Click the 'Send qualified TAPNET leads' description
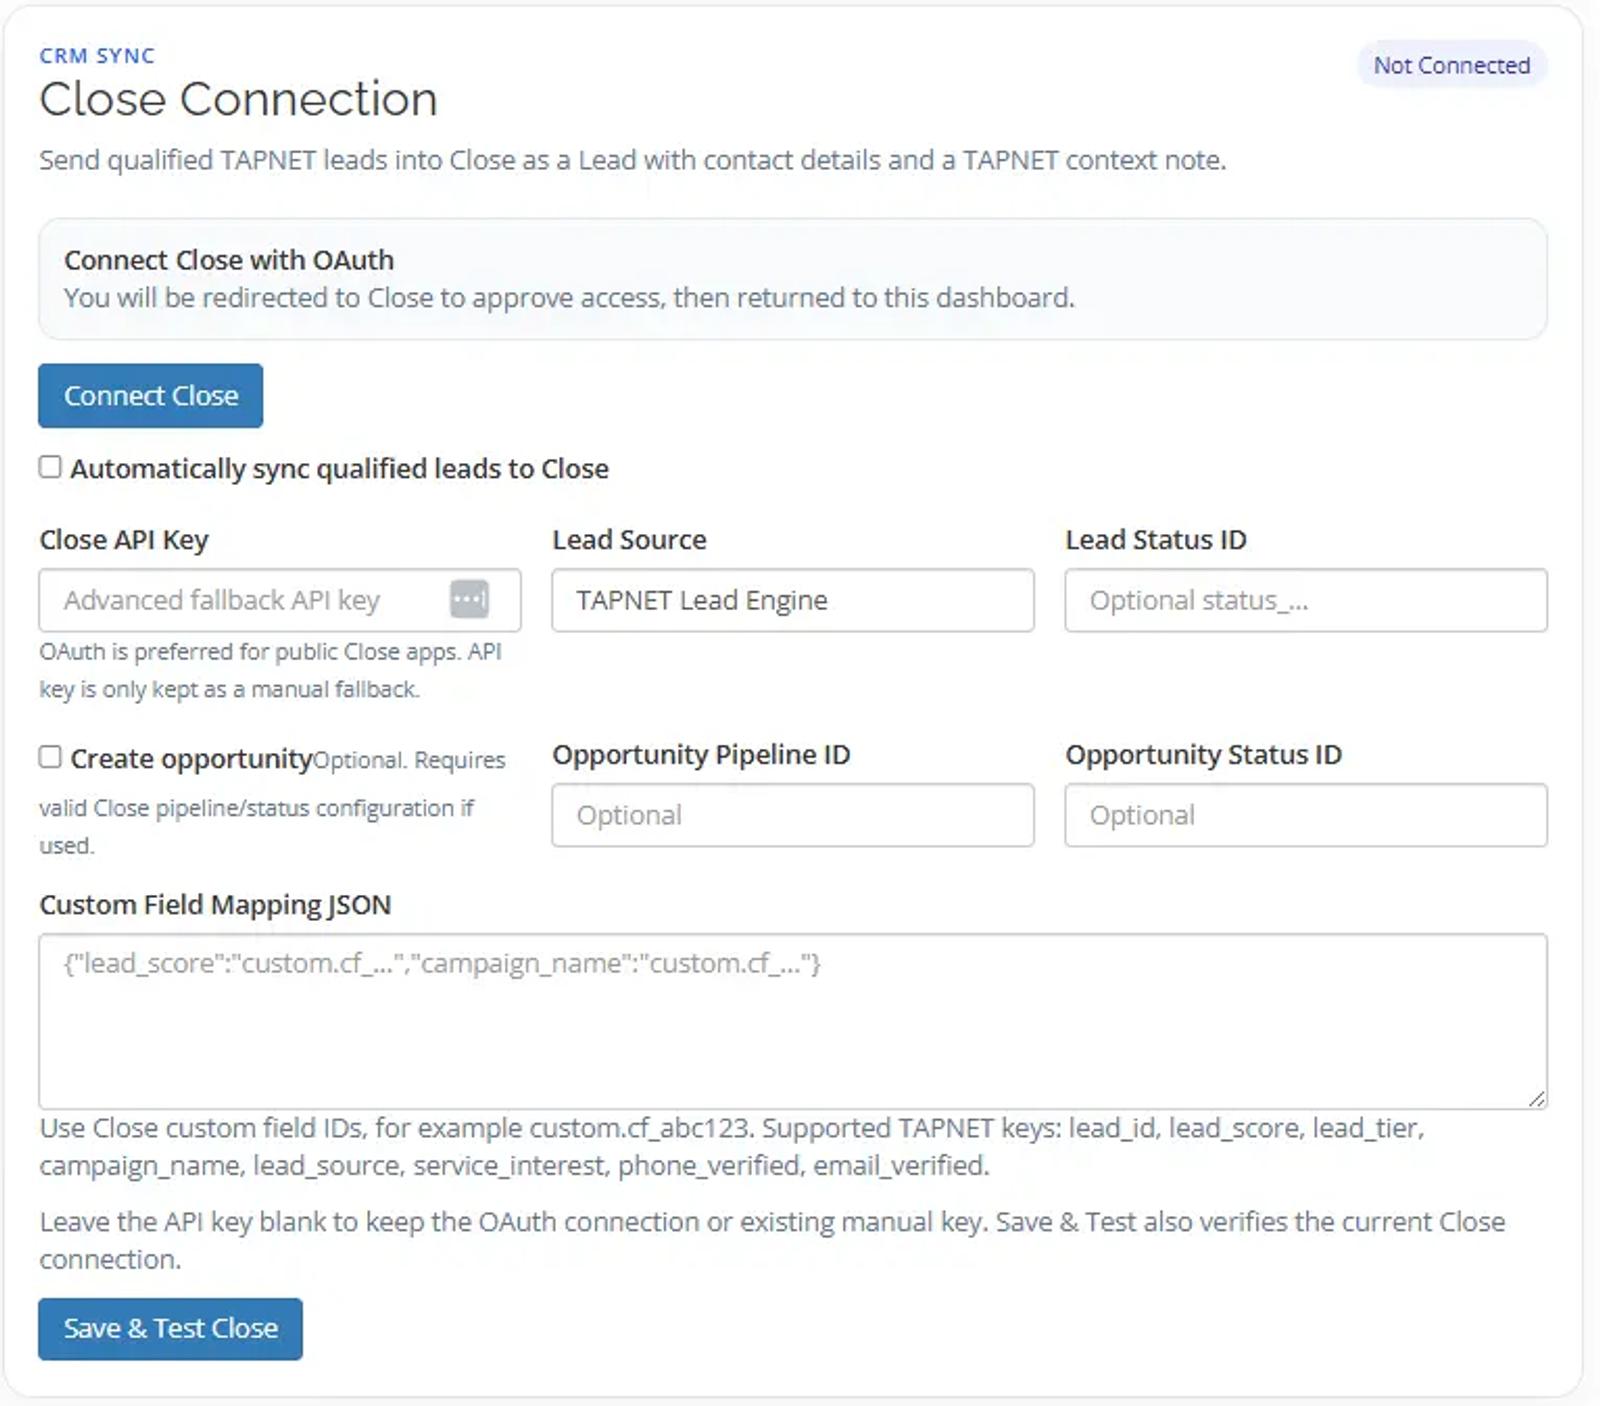The width and height of the screenshot is (1600, 1406). [x=632, y=160]
